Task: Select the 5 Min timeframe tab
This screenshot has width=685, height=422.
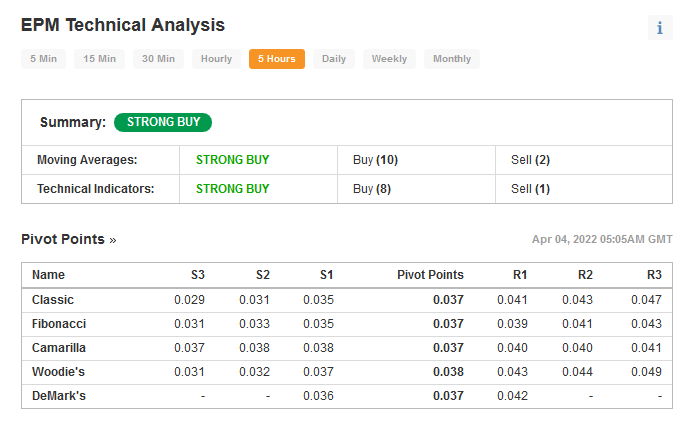Action: point(43,59)
